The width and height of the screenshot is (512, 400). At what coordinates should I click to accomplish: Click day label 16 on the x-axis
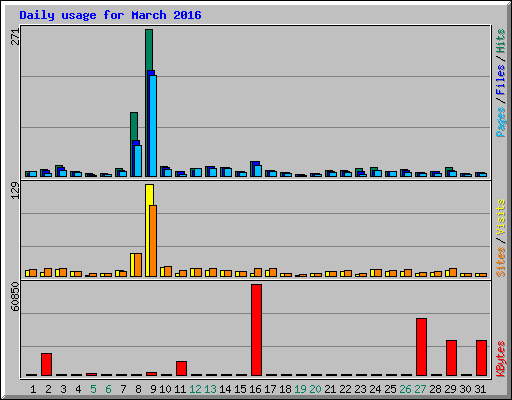(255, 389)
